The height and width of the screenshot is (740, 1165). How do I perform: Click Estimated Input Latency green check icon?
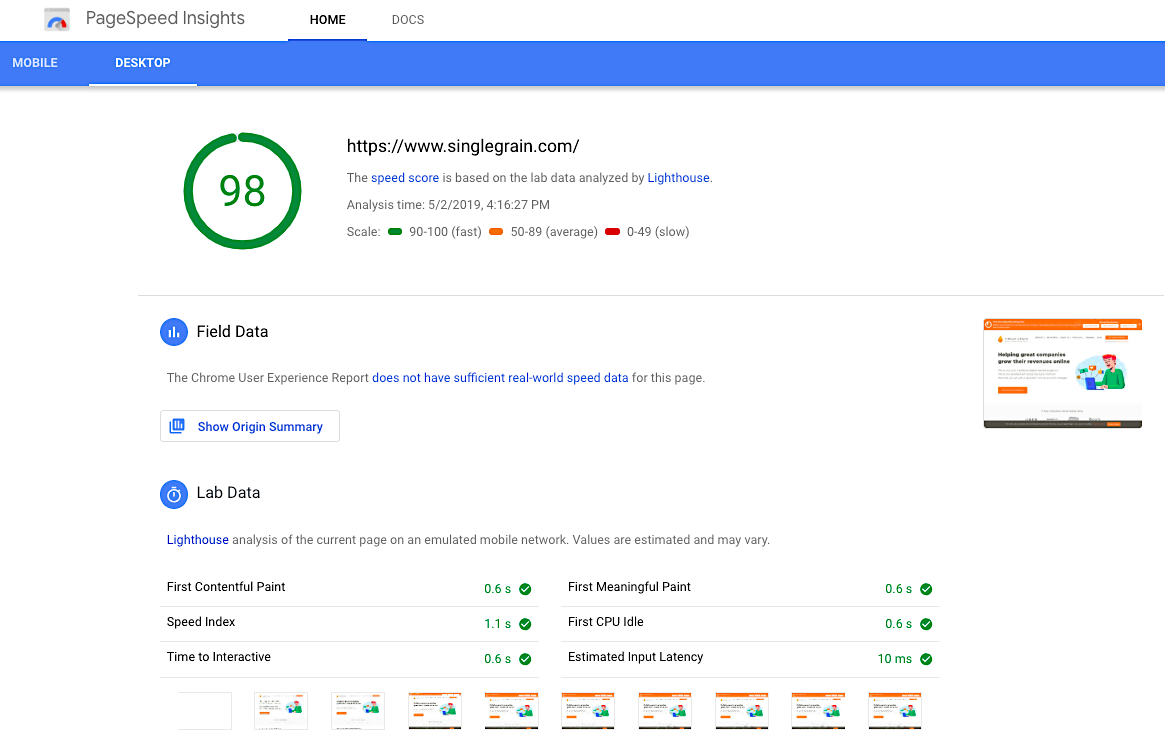point(926,659)
